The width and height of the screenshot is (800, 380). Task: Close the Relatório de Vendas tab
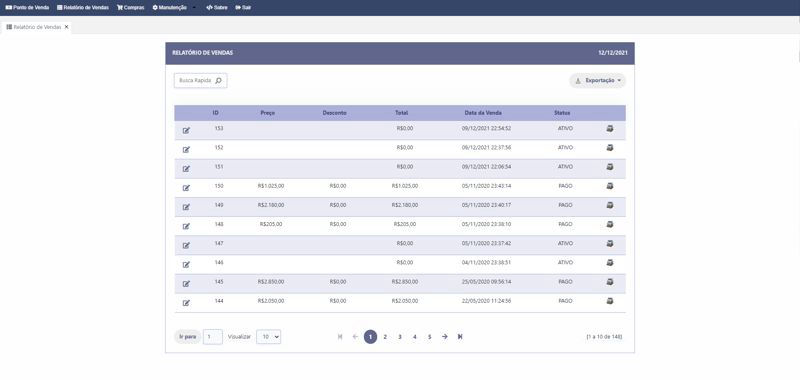pyautogui.click(x=66, y=27)
